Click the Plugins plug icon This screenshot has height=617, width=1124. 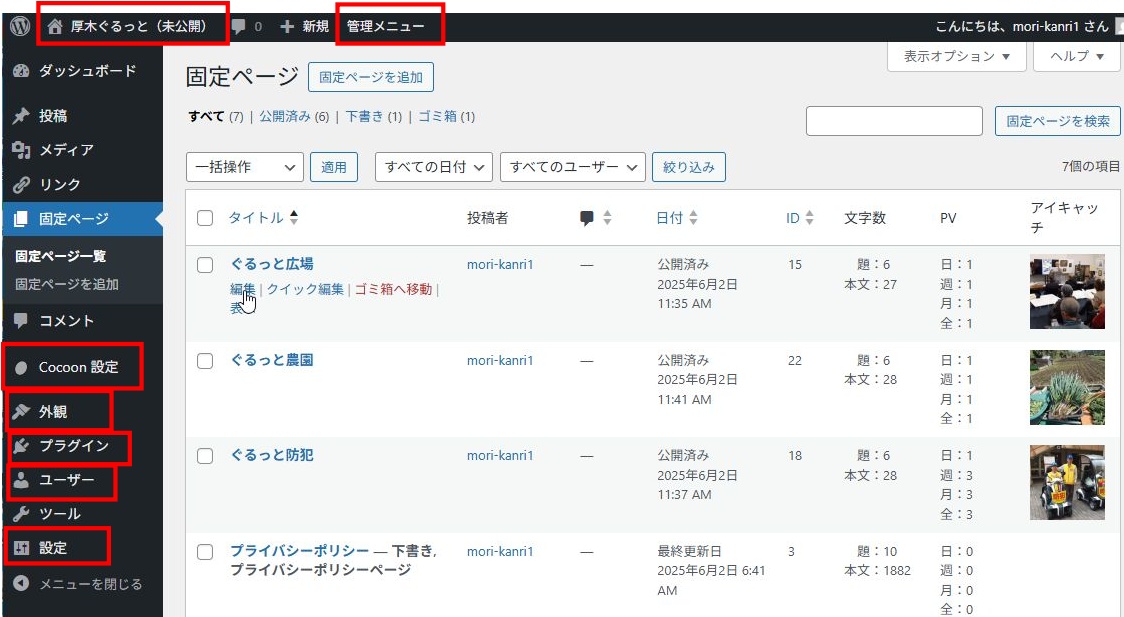(x=21, y=446)
